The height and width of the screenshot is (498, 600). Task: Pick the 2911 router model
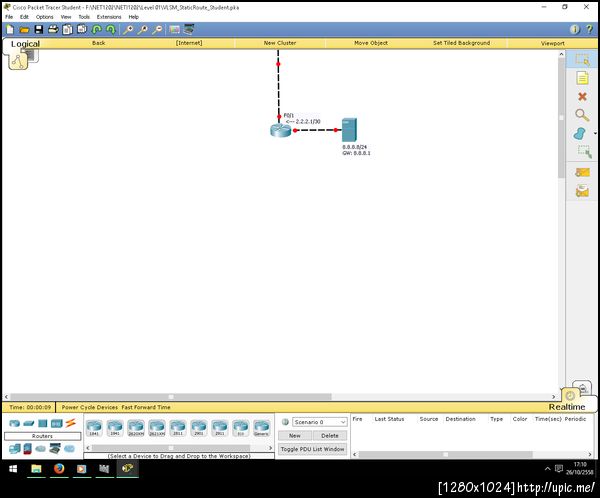click(220, 428)
